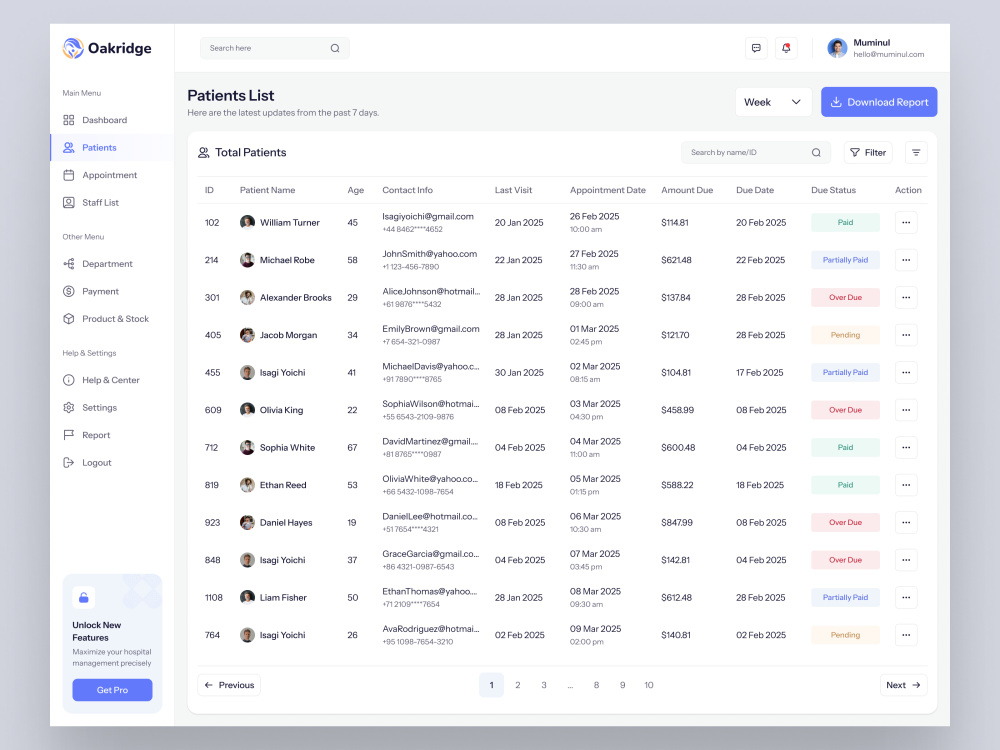The image size is (1000, 750).
Task: Click the Appointment Date column header
Action: tap(608, 190)
